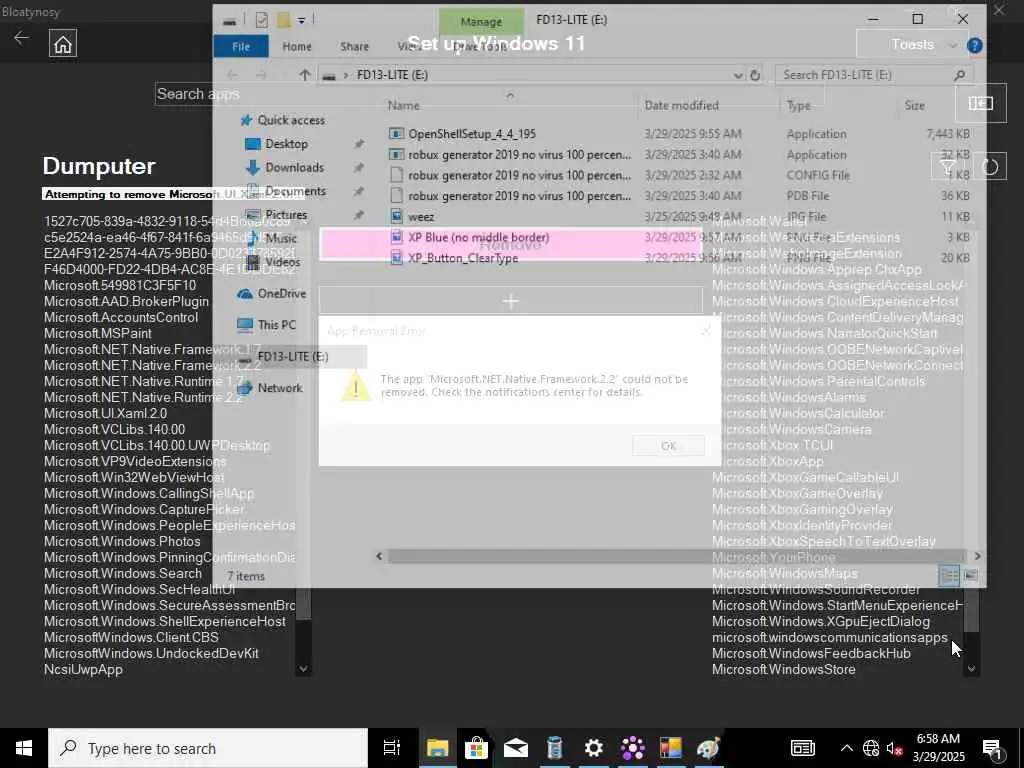This screenshot has height=768, width=1024.
Task: Select Microsoft.WindowsStore in right list
Action: [x=783, y=670]
